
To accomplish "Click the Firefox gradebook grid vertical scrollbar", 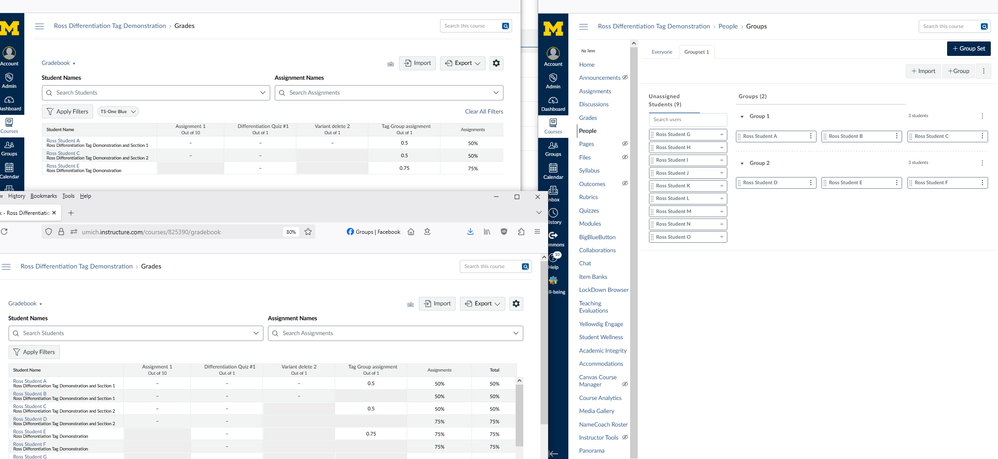I will (520, 414).
